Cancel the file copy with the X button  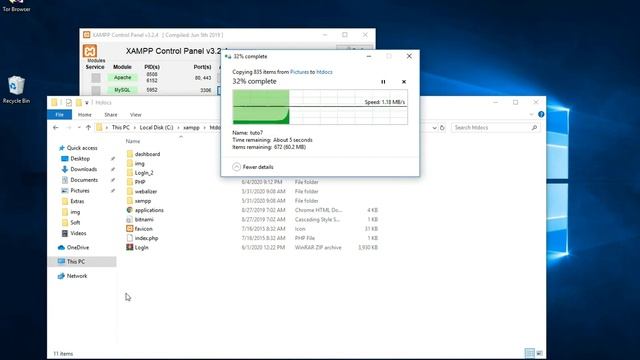[404, 82]
